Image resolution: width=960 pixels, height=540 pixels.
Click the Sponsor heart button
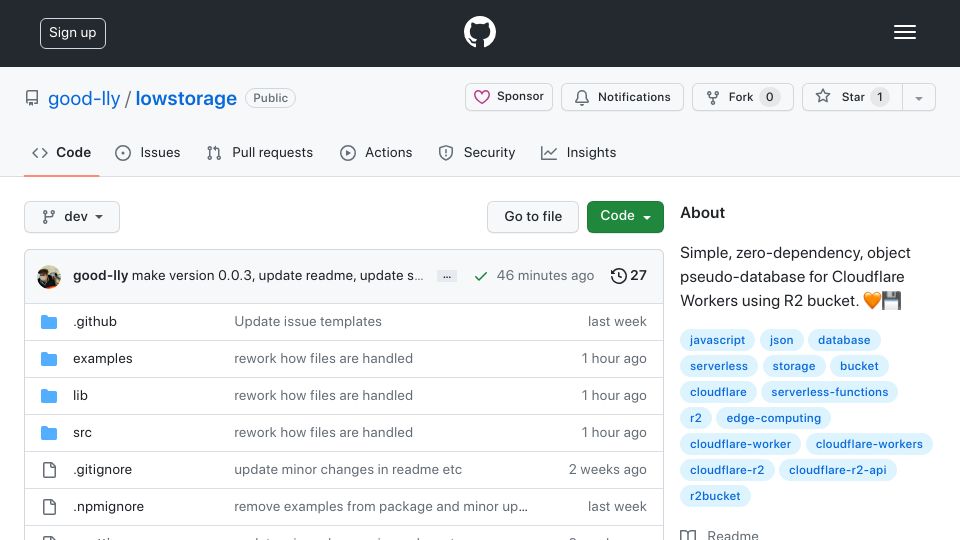(x=509, y=97)
